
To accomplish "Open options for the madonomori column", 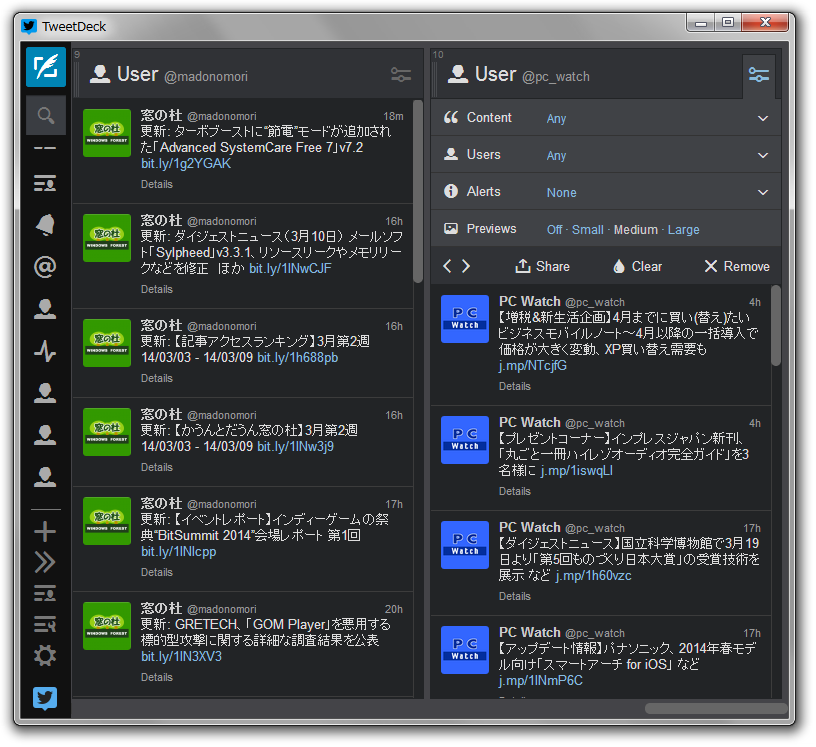I will [401, 75].
